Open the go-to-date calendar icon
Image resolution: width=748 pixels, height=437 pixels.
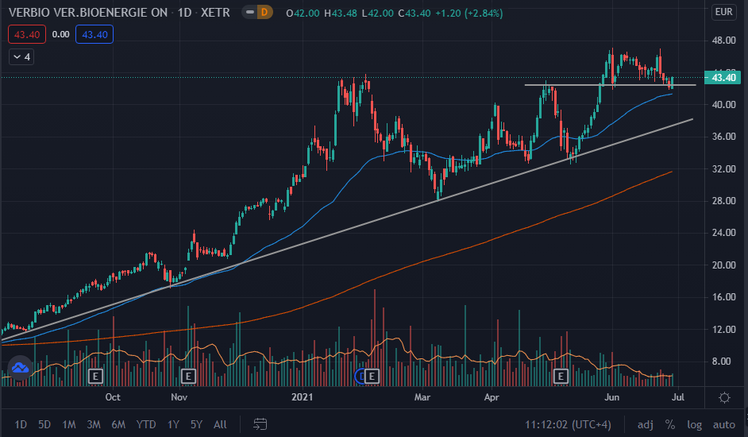(x=260, y=424)
